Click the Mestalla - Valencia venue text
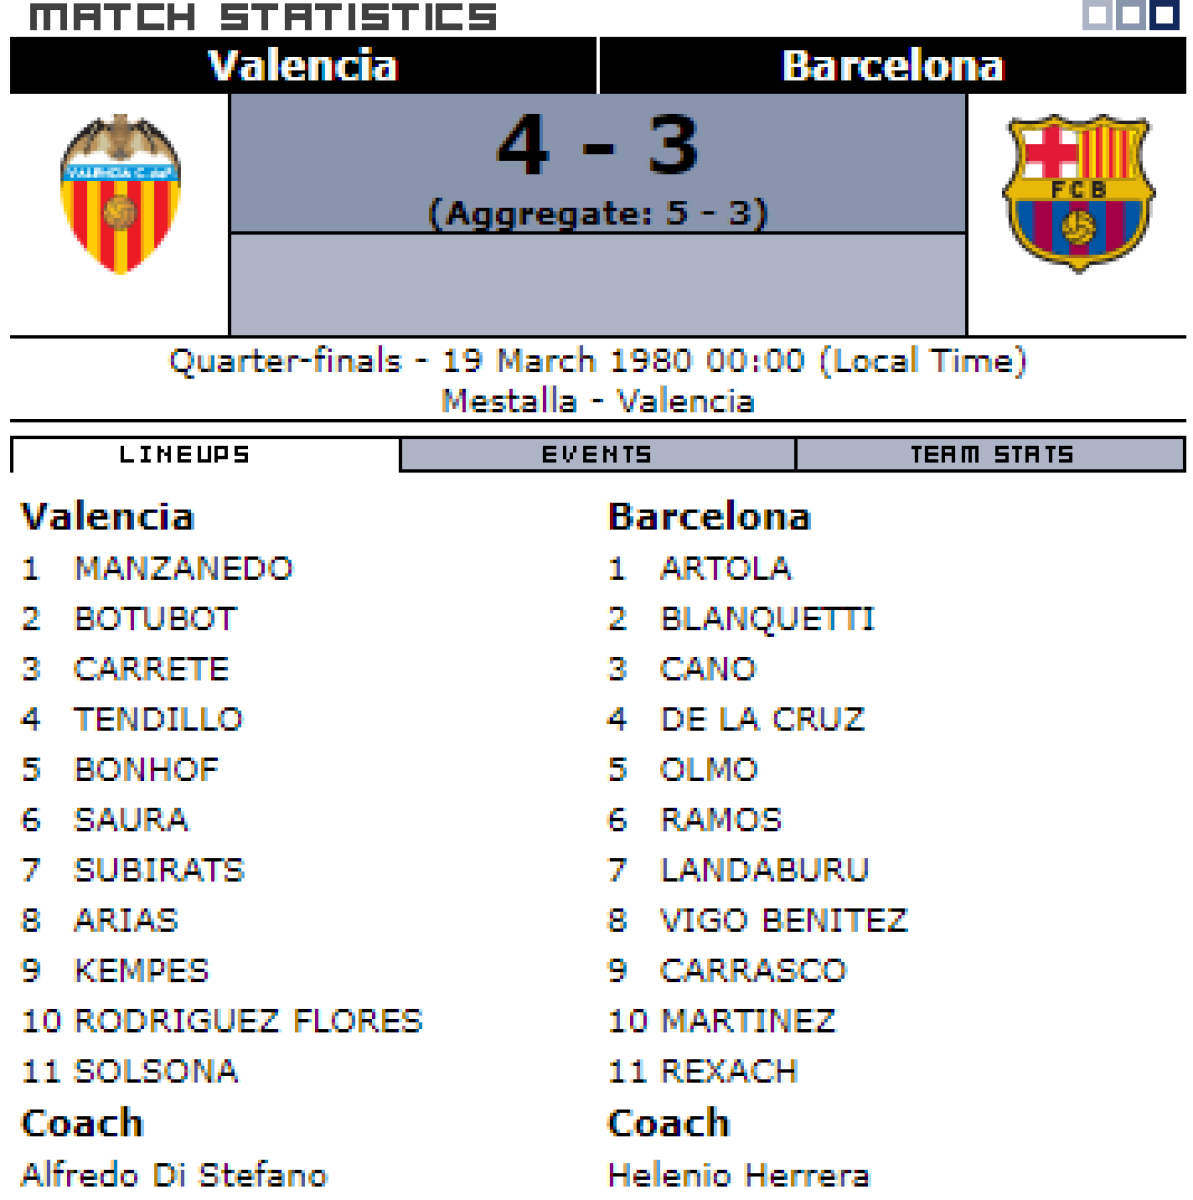1193x1200 pixels. [x=598, y=401]
